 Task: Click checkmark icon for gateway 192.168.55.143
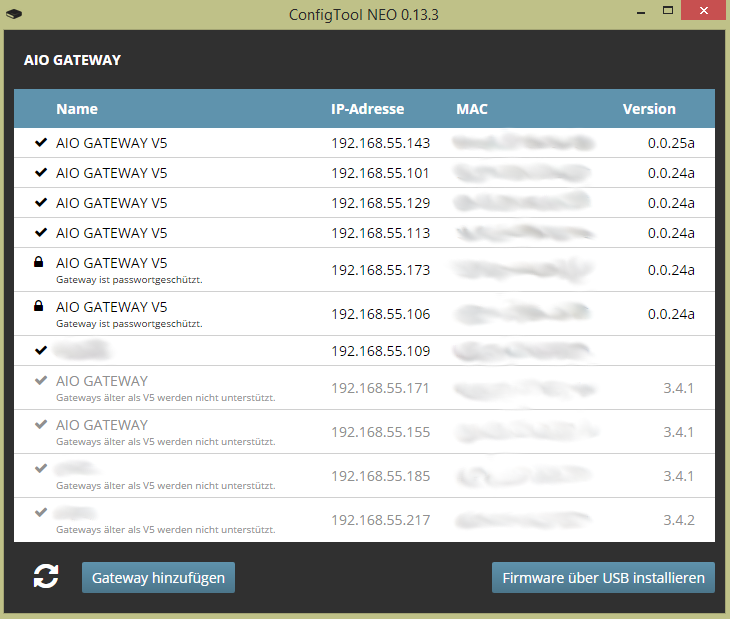(x=40, y=143)
